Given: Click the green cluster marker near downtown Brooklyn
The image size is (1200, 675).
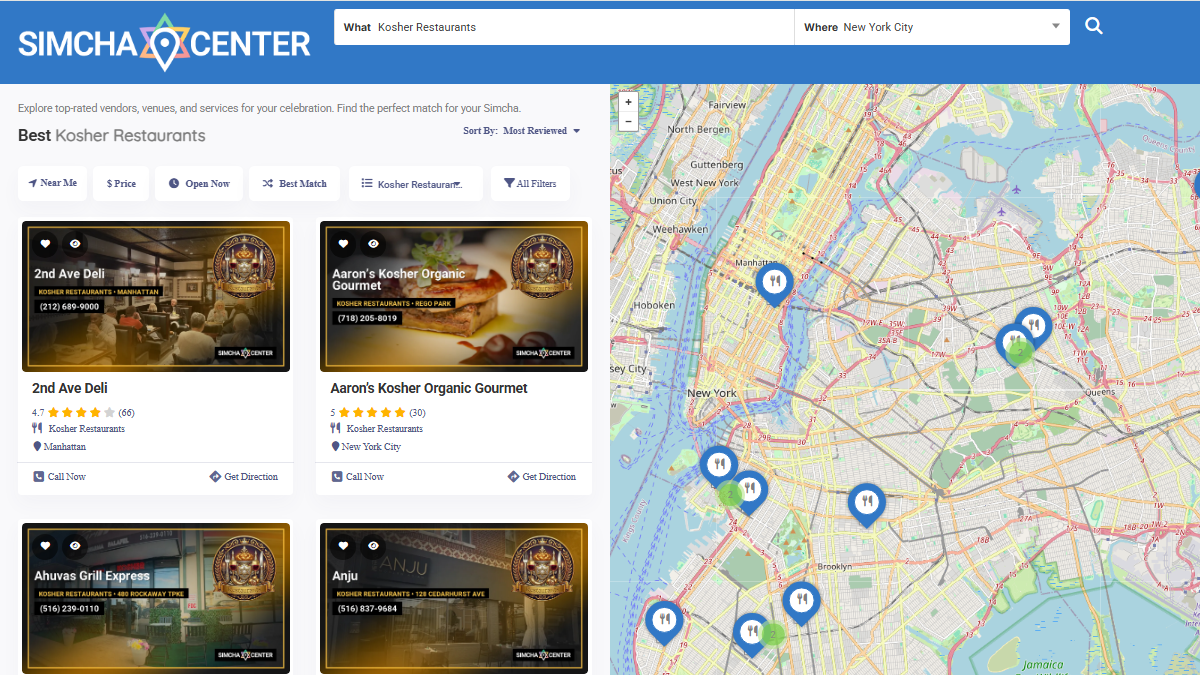Looking at the screenshot, I should (x=730, y=493).
